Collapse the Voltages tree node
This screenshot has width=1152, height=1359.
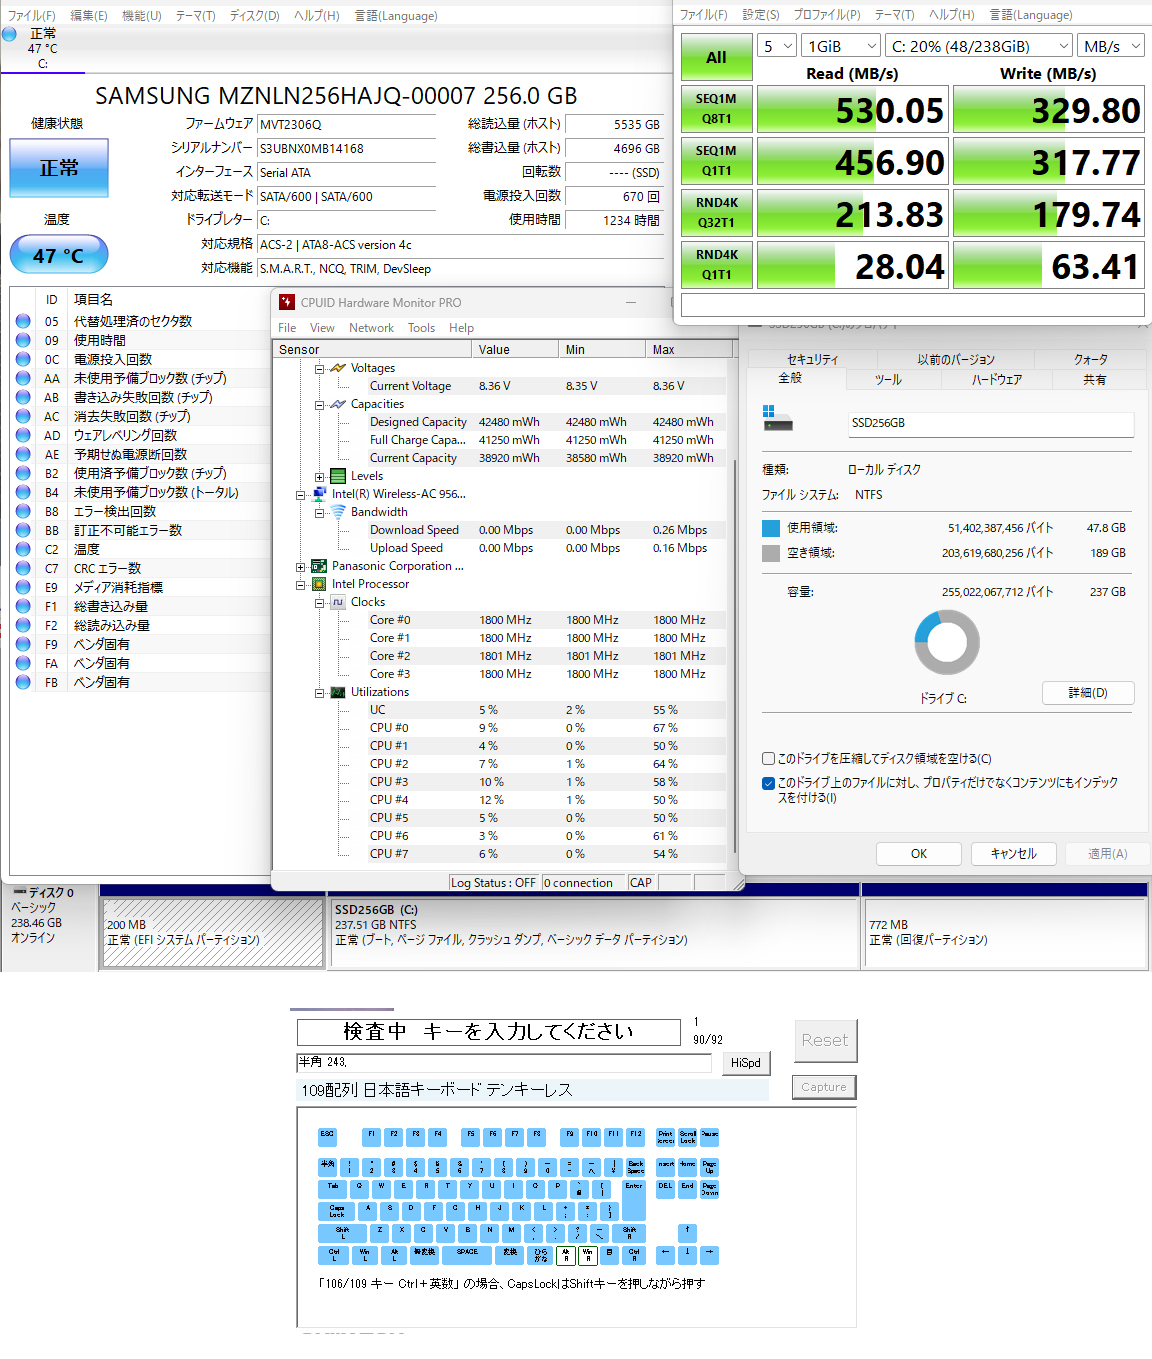pos(319,368)
